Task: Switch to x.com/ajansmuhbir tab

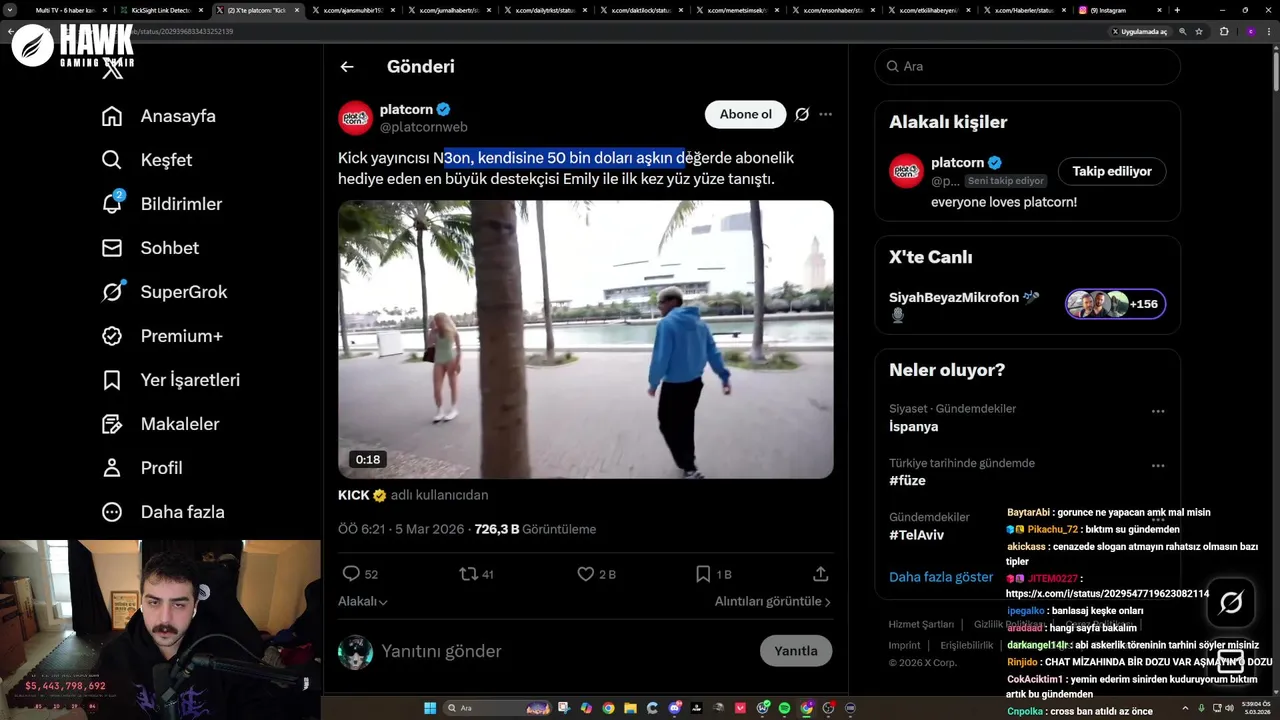Action: 351,10
